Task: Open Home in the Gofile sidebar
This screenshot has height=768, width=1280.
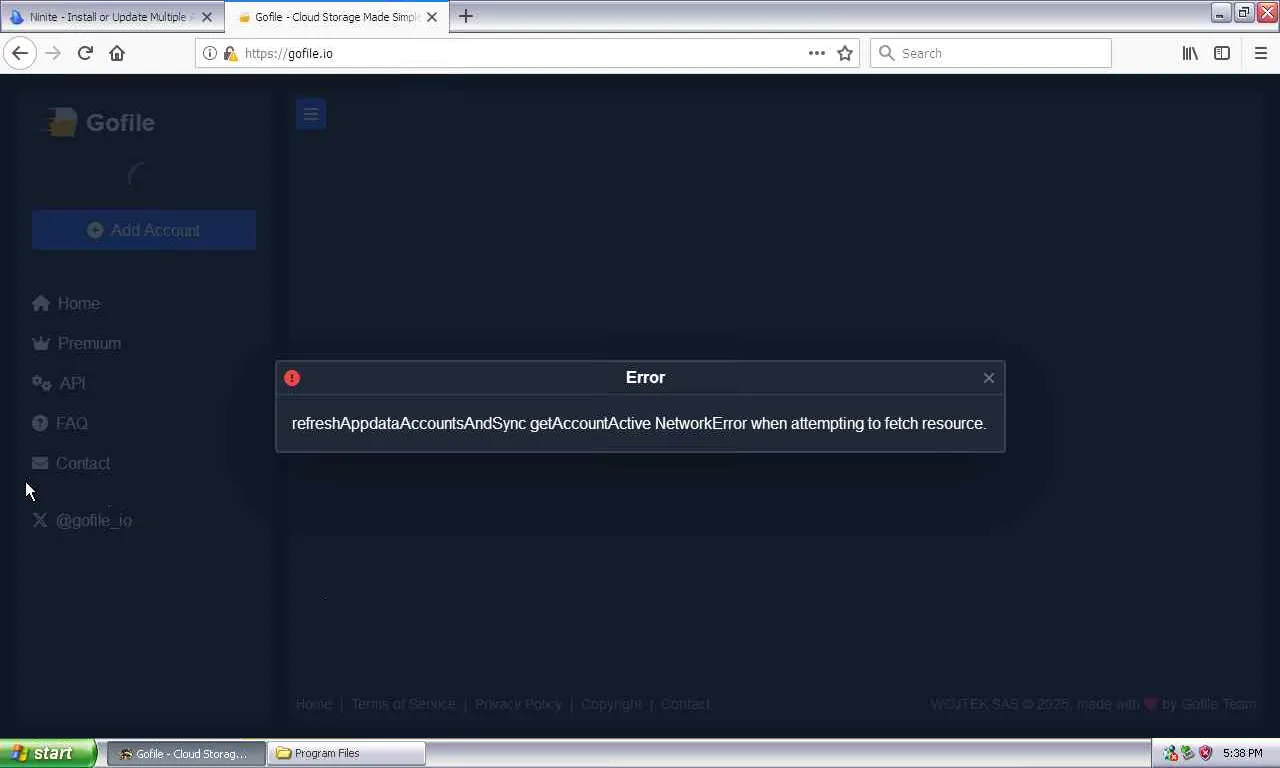Action: pos(66,303)
